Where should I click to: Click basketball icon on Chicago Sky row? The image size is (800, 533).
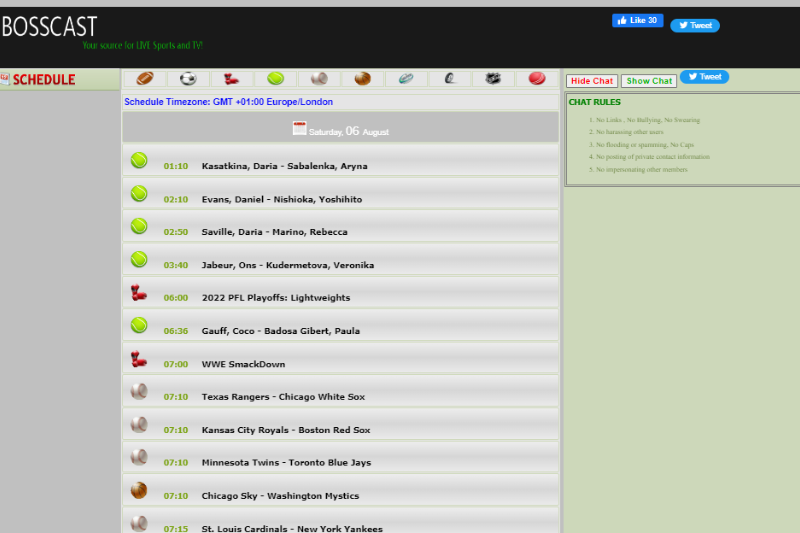coord(139,490)
